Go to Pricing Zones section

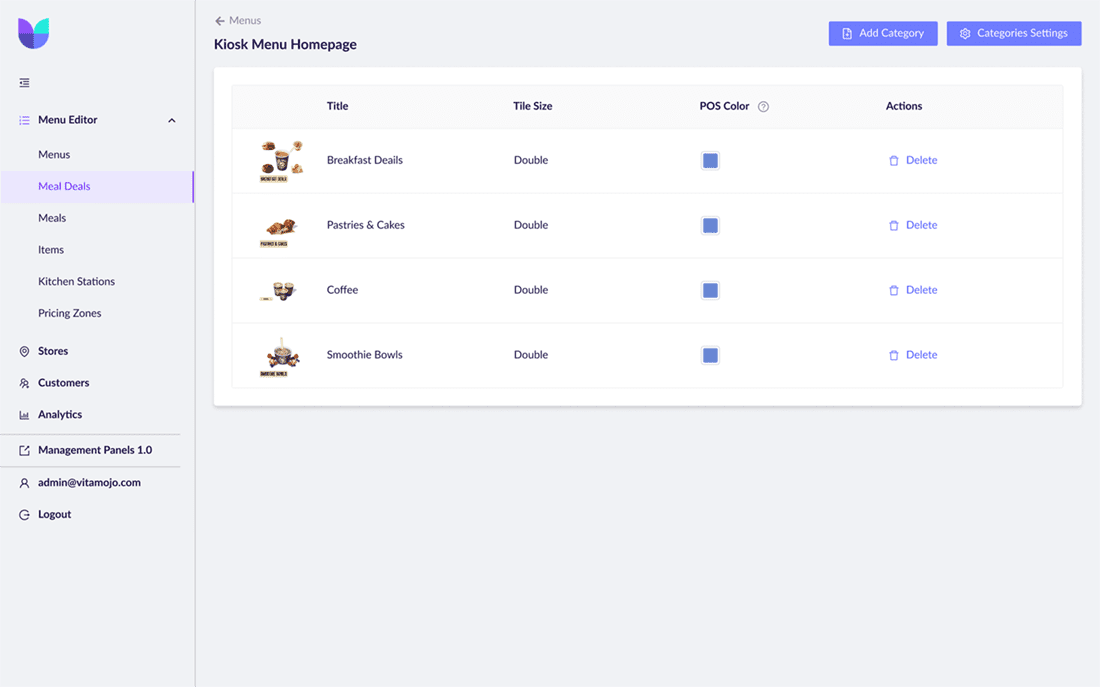point(69,314)
